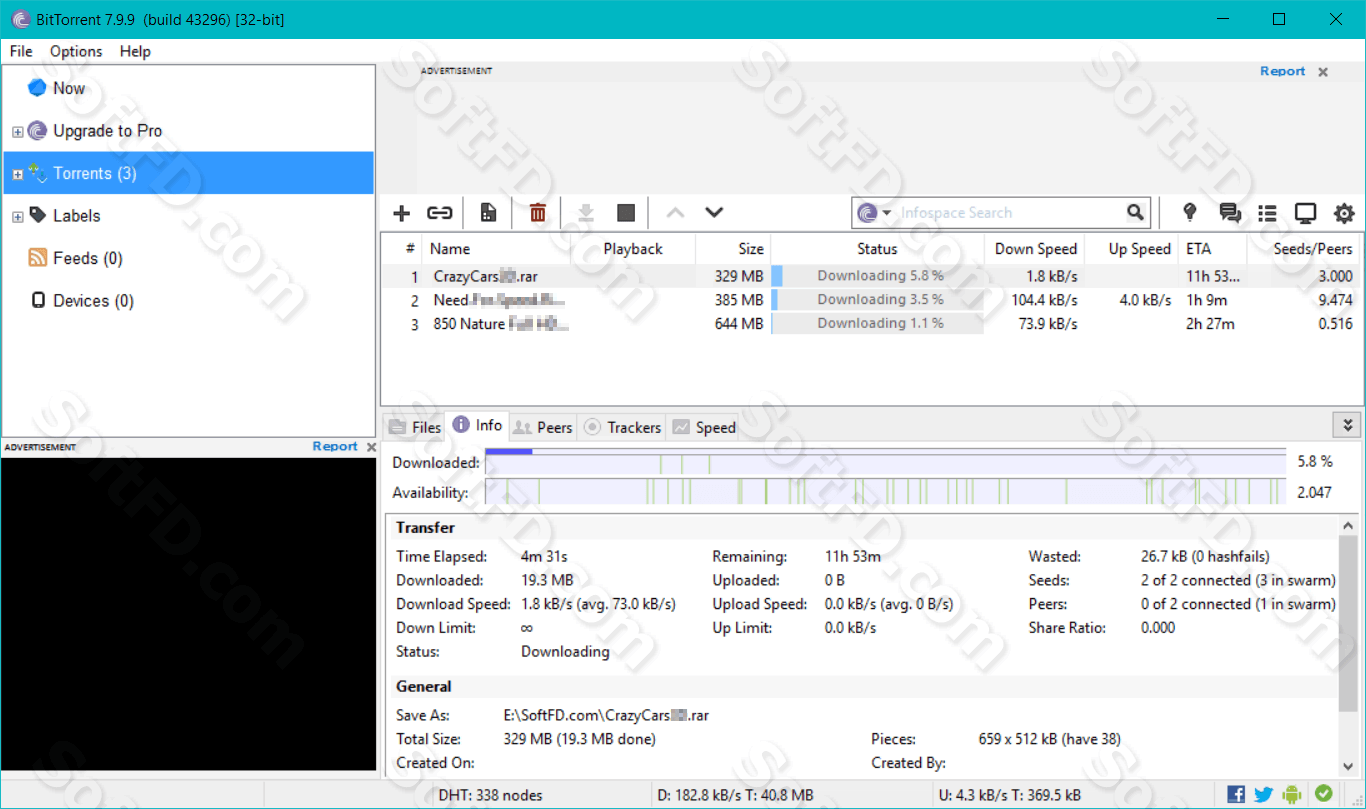The height and width of the screenshot is (809, 1366).
Task: Click the Availability pieces bar
Action: pyautogui.click(x=886, y=492)
